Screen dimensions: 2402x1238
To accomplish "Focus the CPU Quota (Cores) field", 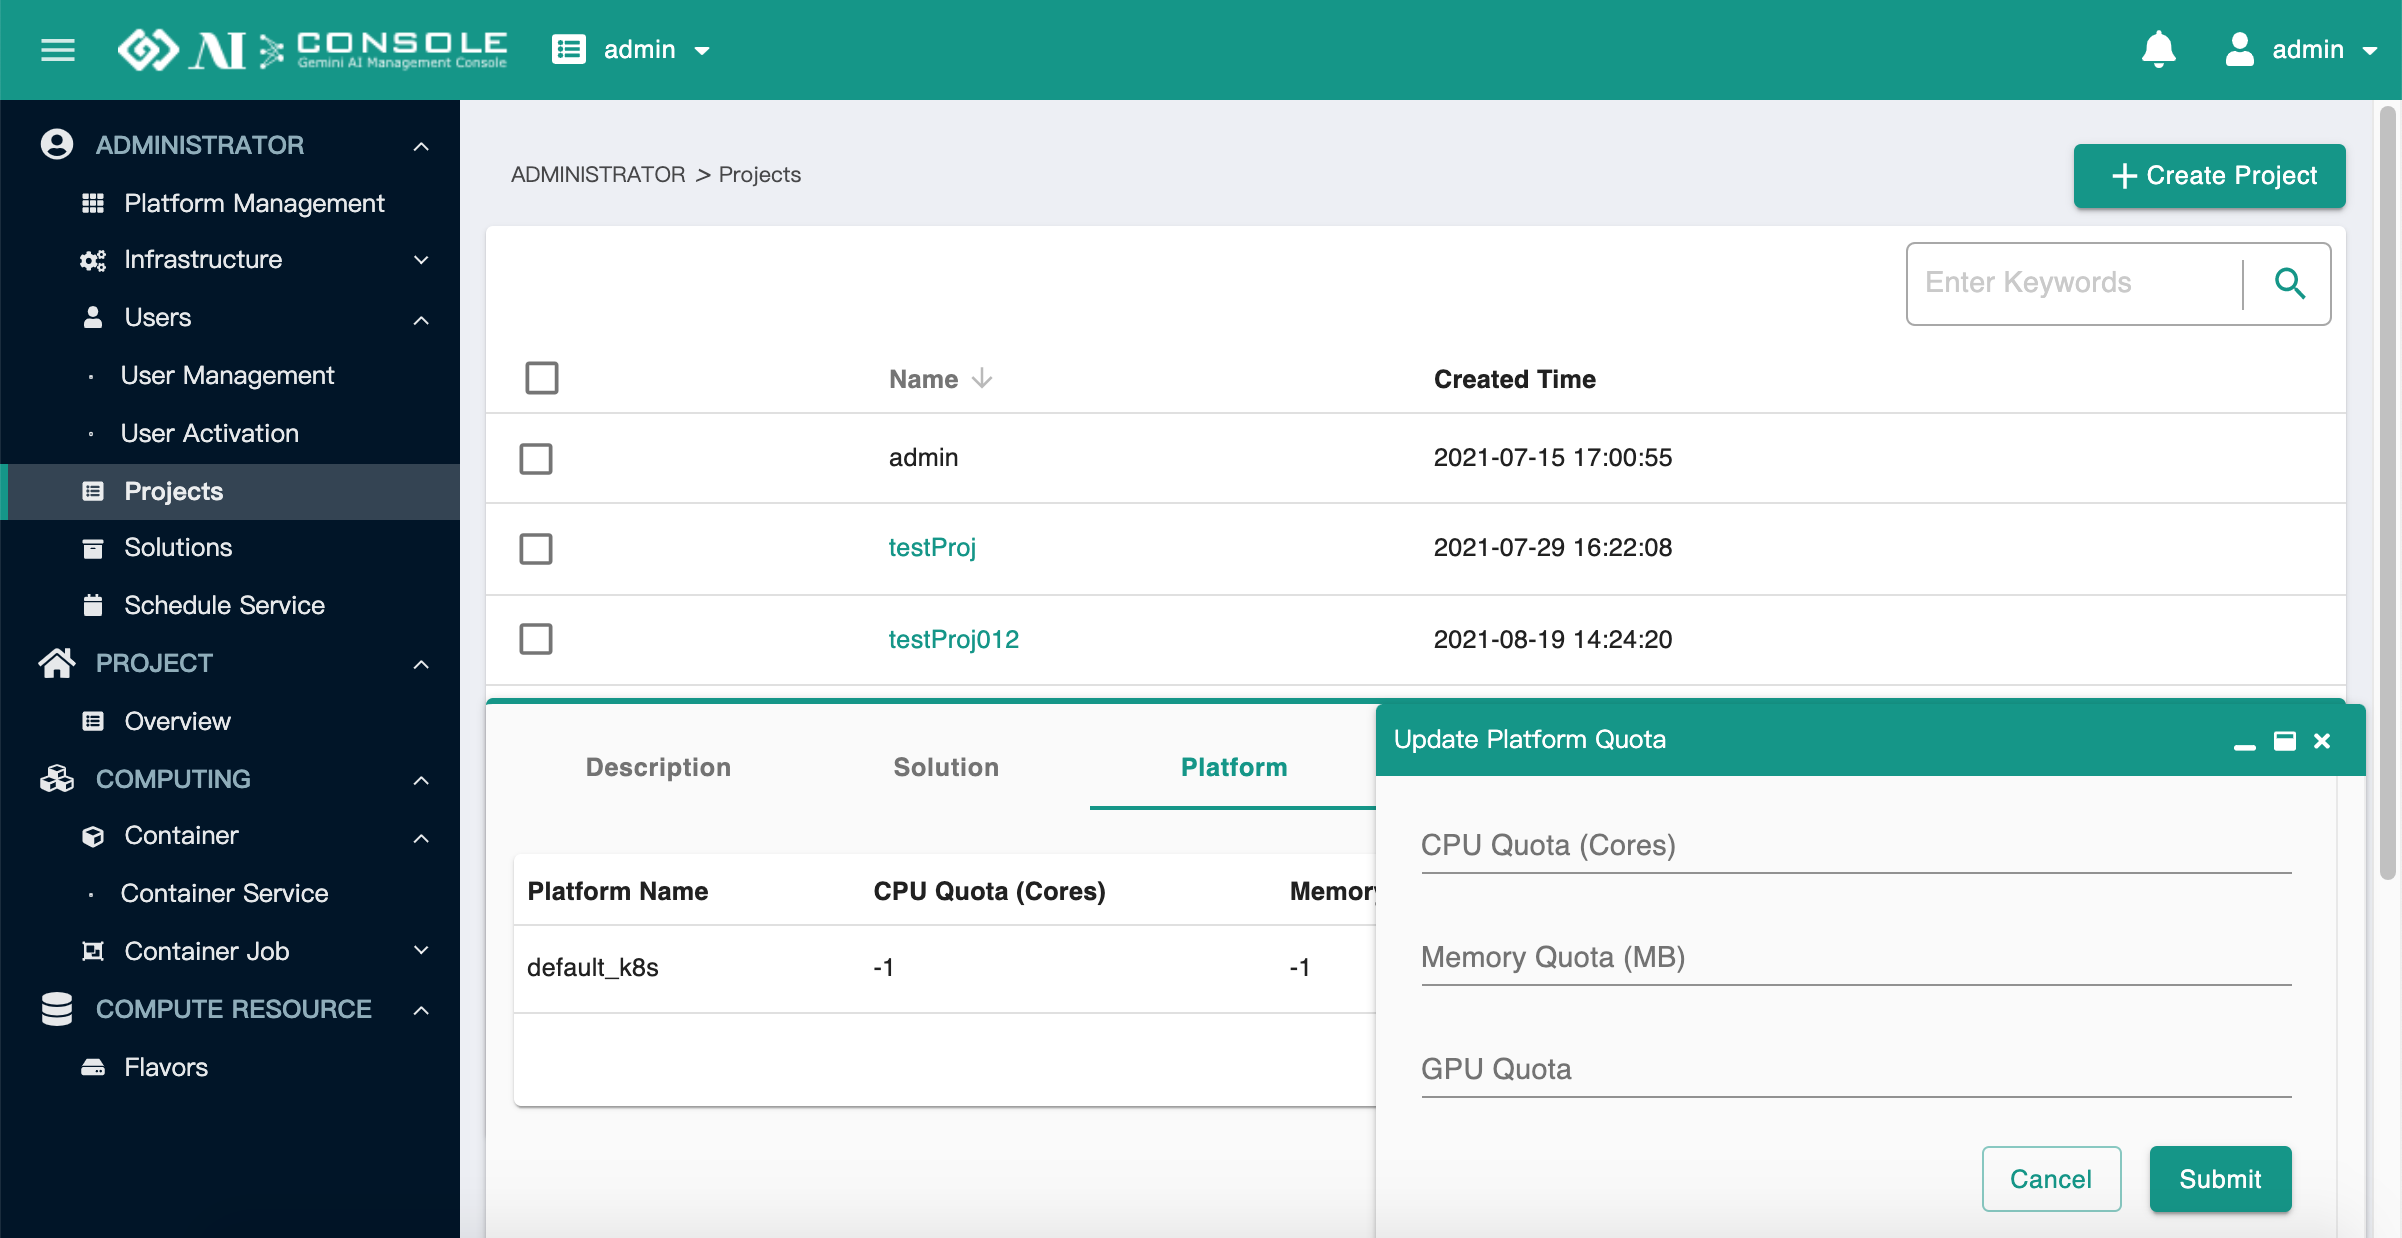I will (1856, 846).
